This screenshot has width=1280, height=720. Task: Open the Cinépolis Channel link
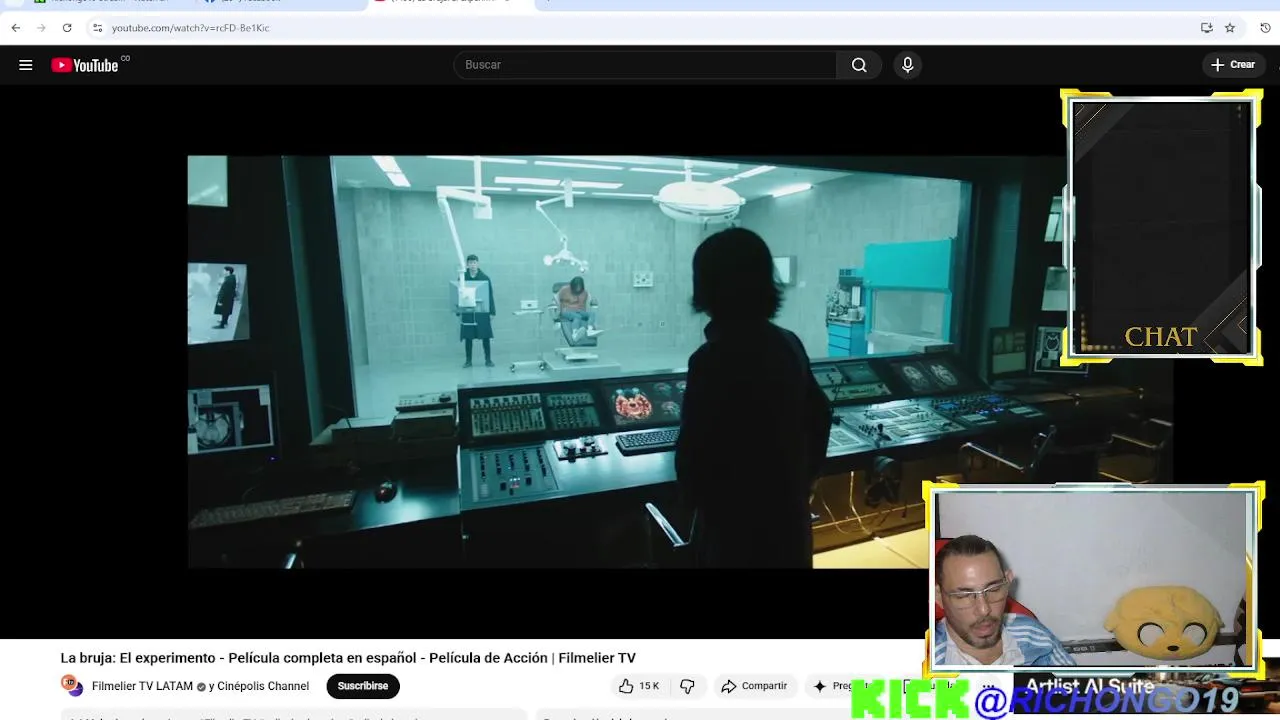coord(263,686)
